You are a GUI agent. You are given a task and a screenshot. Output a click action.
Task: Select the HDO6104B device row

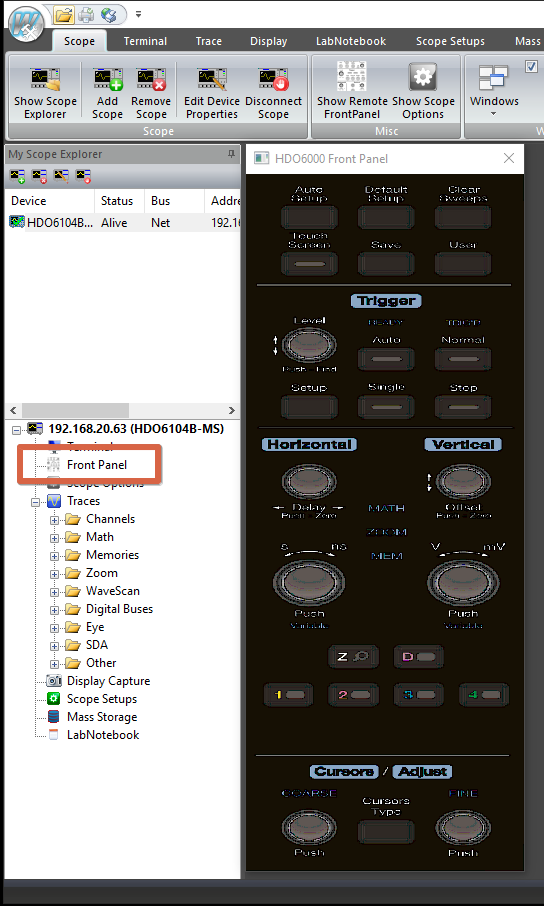[x=123, y=222]
